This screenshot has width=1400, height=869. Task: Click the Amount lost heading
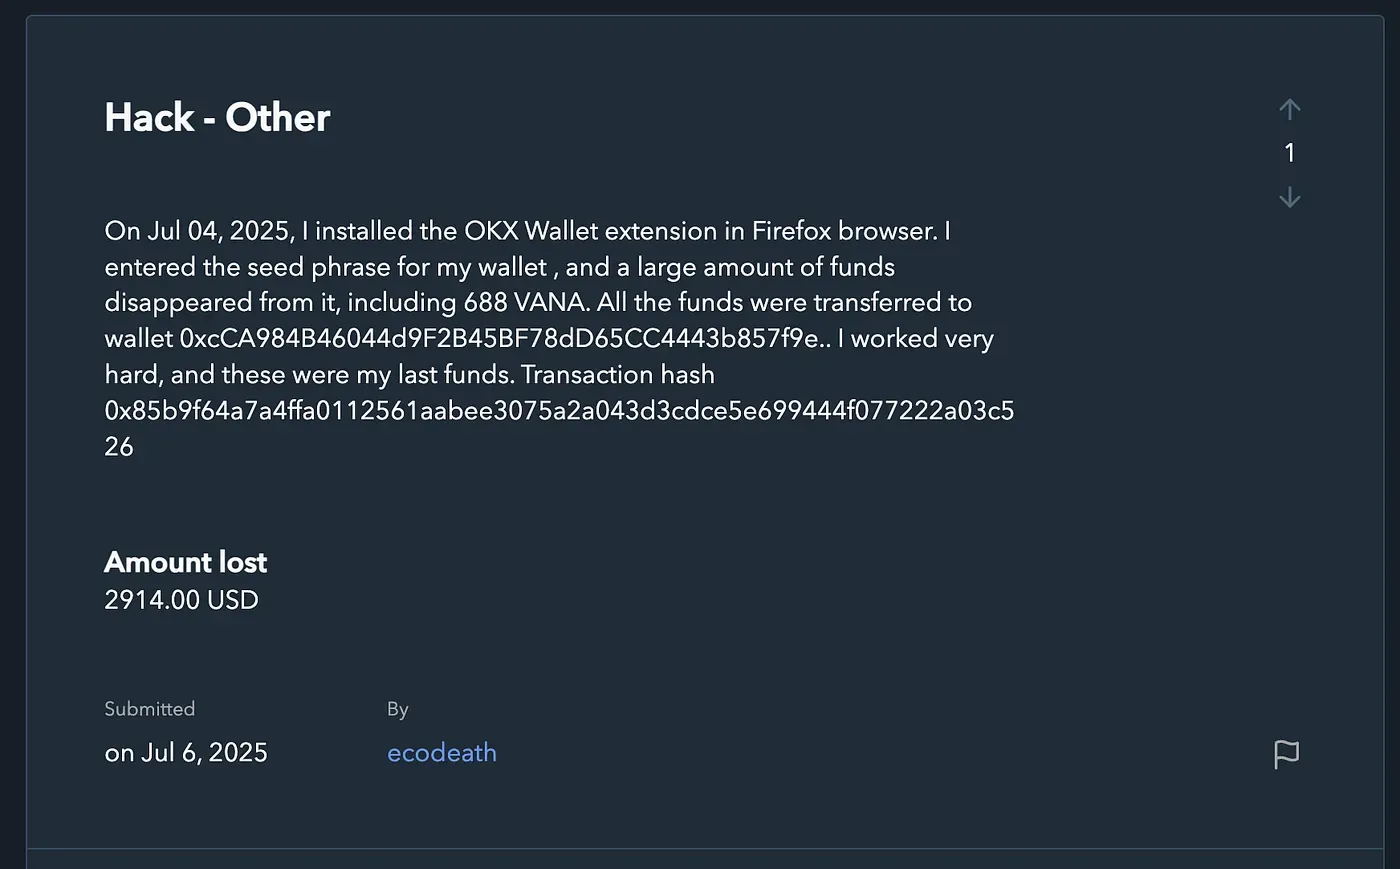click(x=185, y=562)
